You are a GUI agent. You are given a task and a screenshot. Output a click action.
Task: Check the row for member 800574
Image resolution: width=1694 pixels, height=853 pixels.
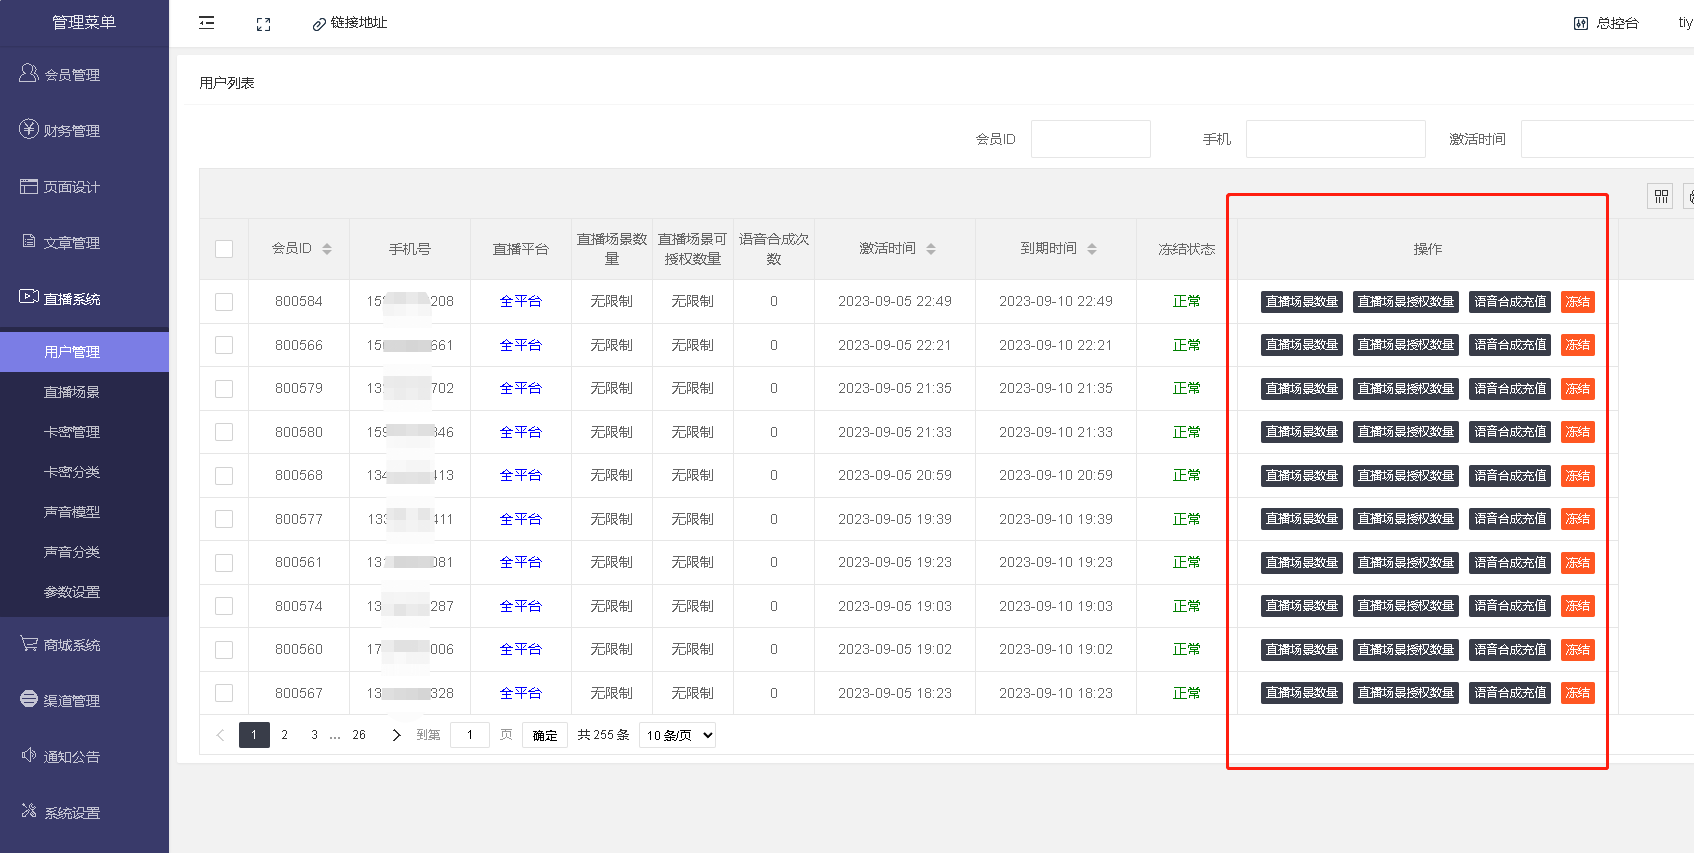pos(224,606)
